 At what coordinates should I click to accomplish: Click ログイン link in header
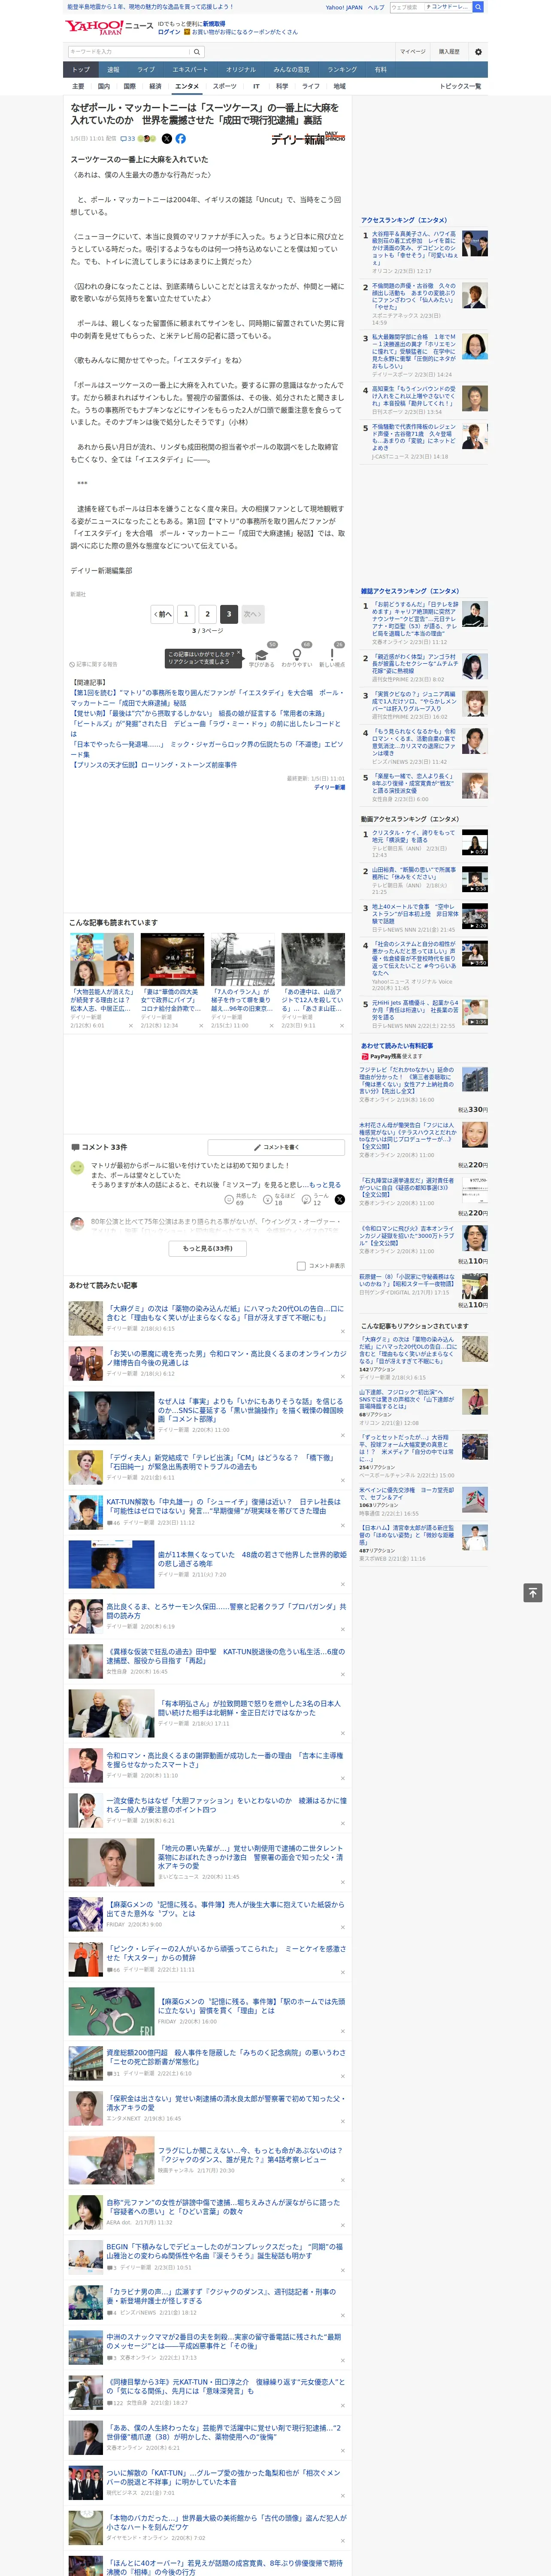(x=169, y=32)
